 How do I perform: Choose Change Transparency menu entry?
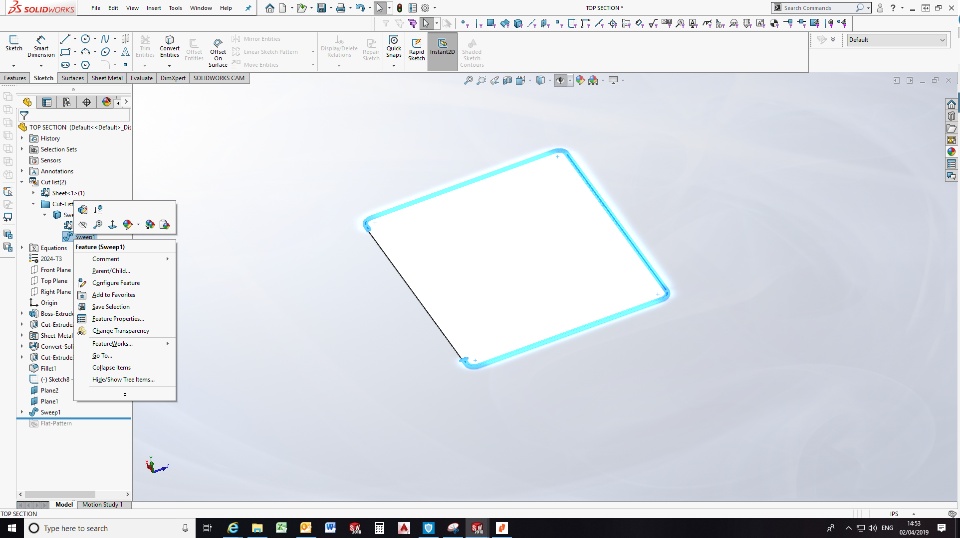(x=122, y=331)
